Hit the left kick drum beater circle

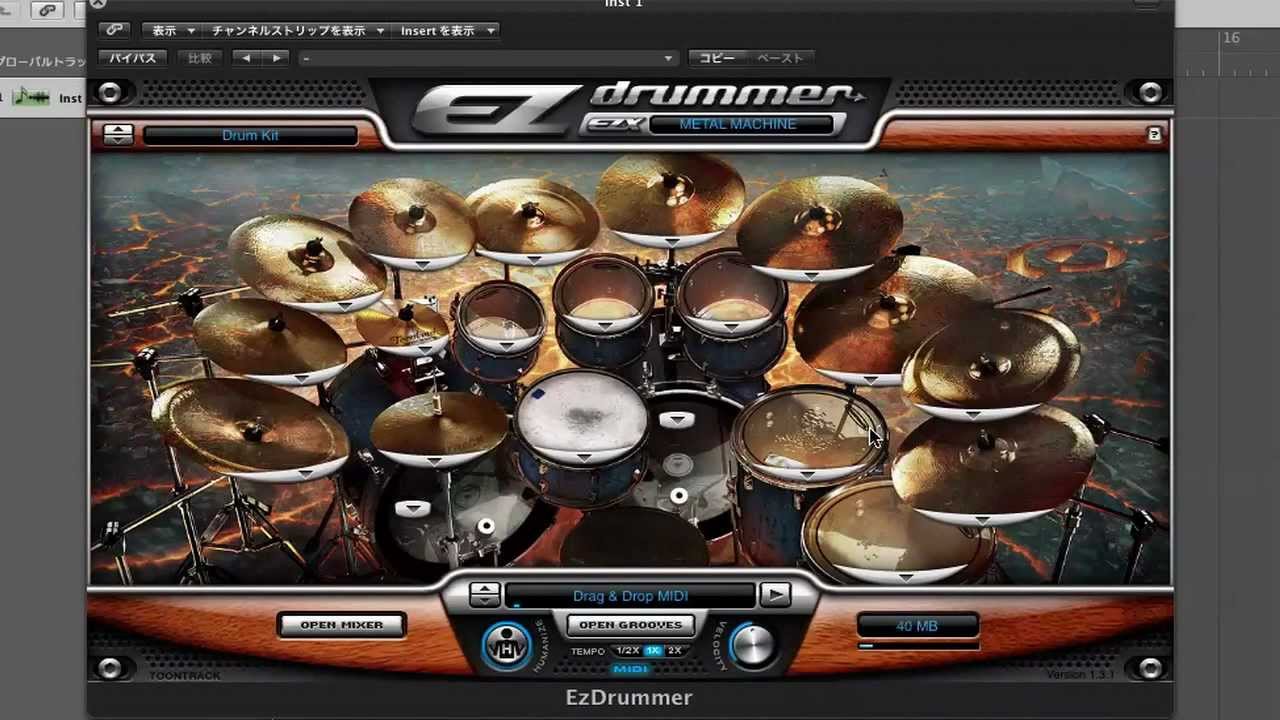tap(486, 526)
